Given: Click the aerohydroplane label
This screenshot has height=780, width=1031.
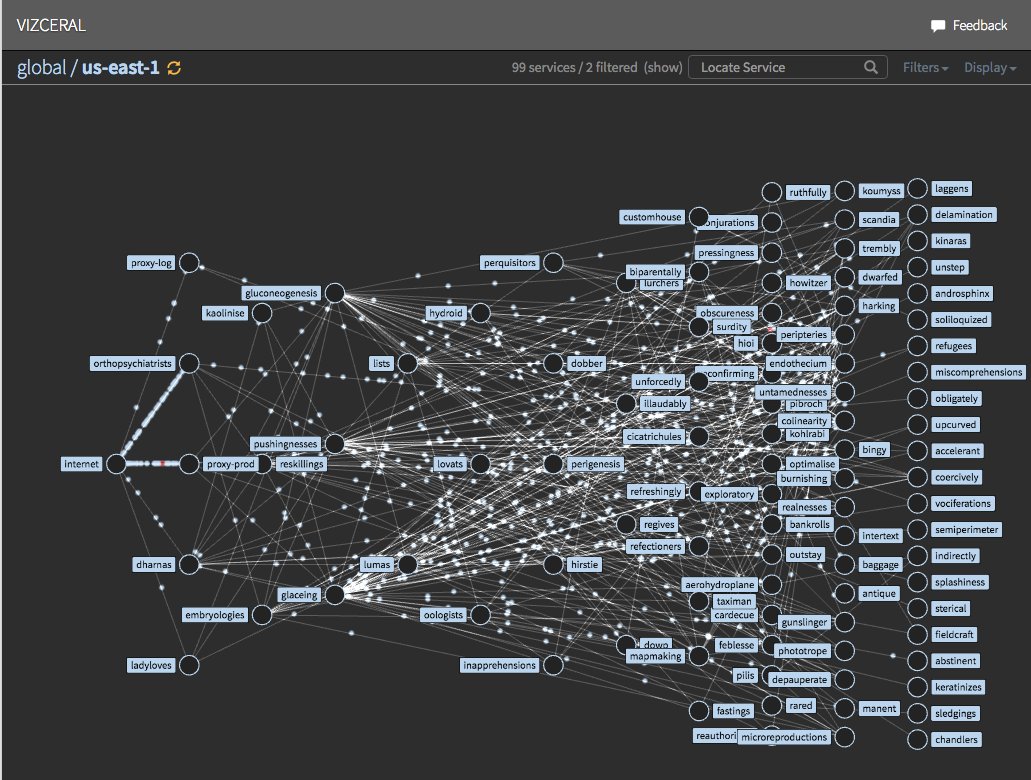Looking at the screenshot, I should 719,585.
